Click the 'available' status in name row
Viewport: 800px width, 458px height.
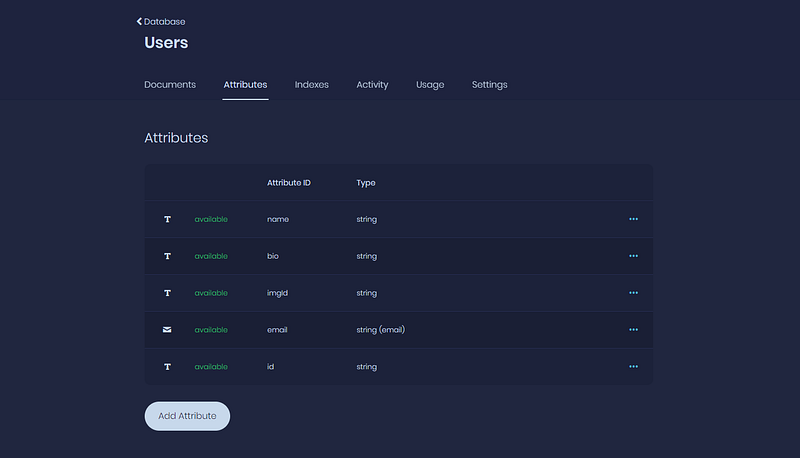click(x=211, y=219)
